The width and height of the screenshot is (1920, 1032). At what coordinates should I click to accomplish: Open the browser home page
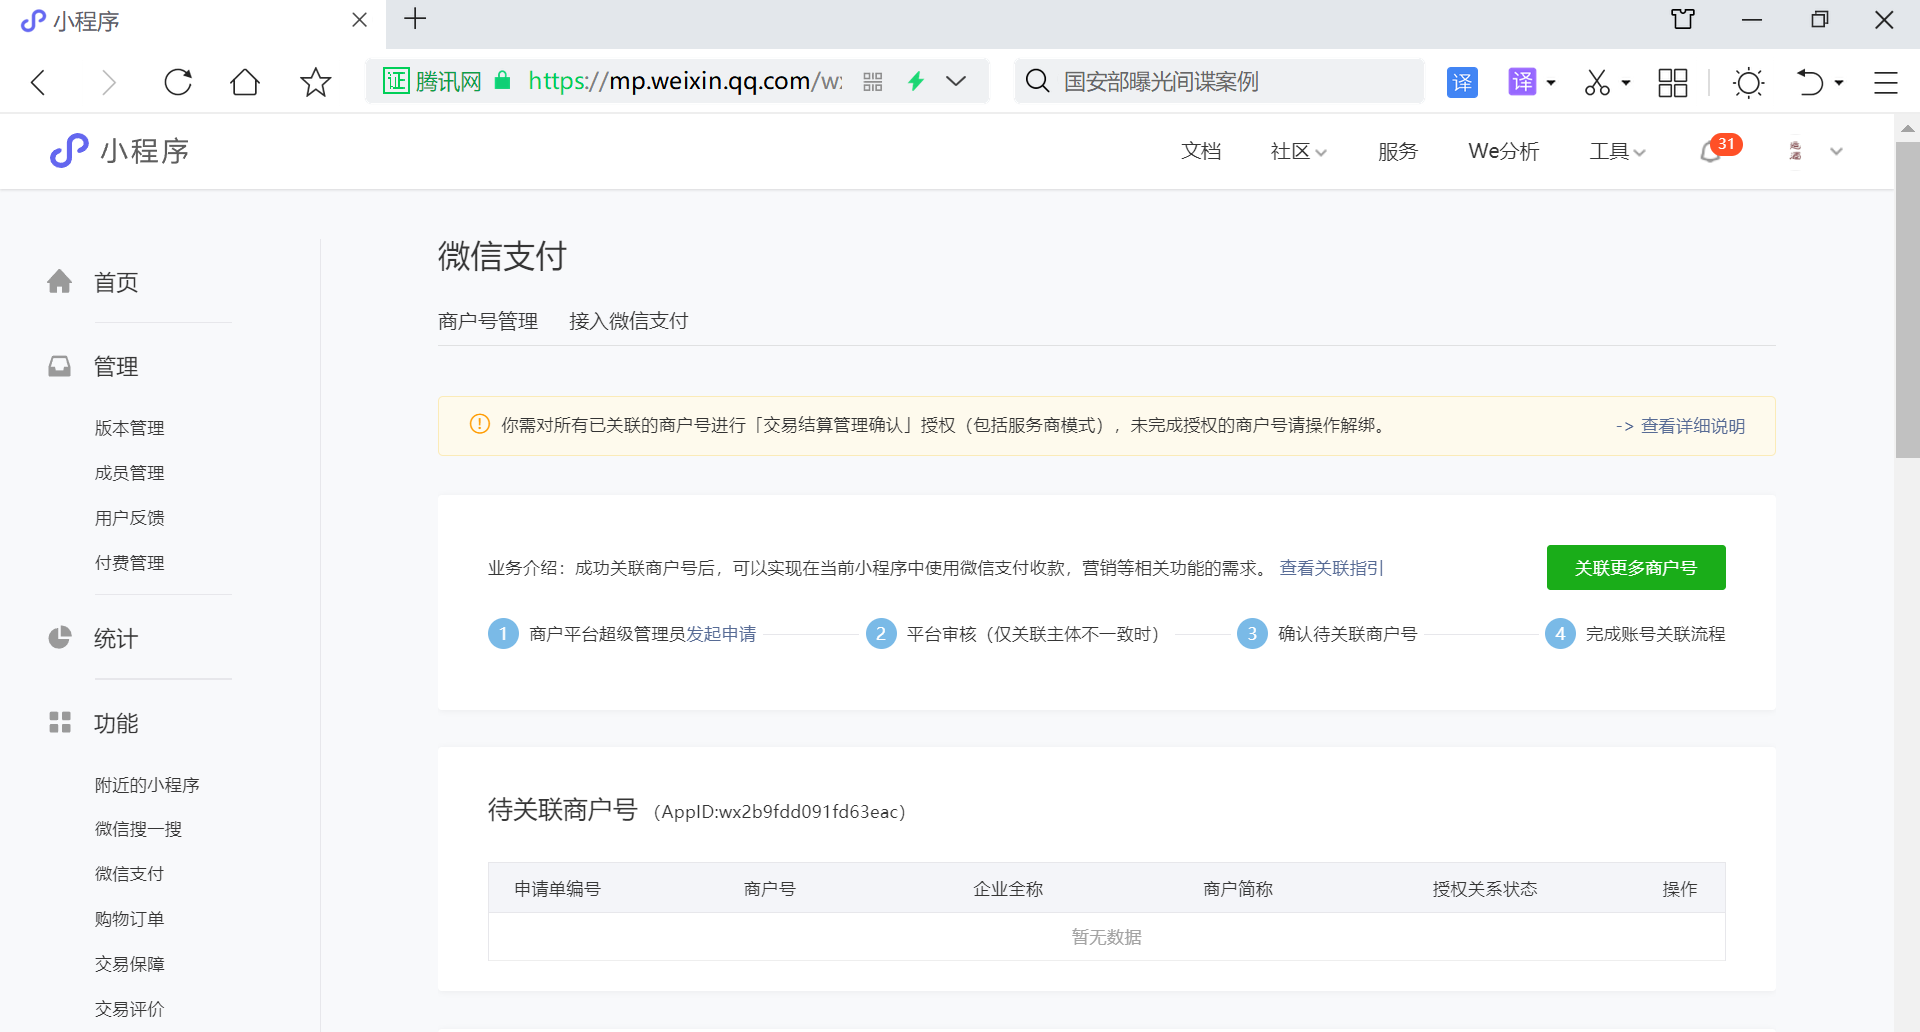(x=245, y=82)
